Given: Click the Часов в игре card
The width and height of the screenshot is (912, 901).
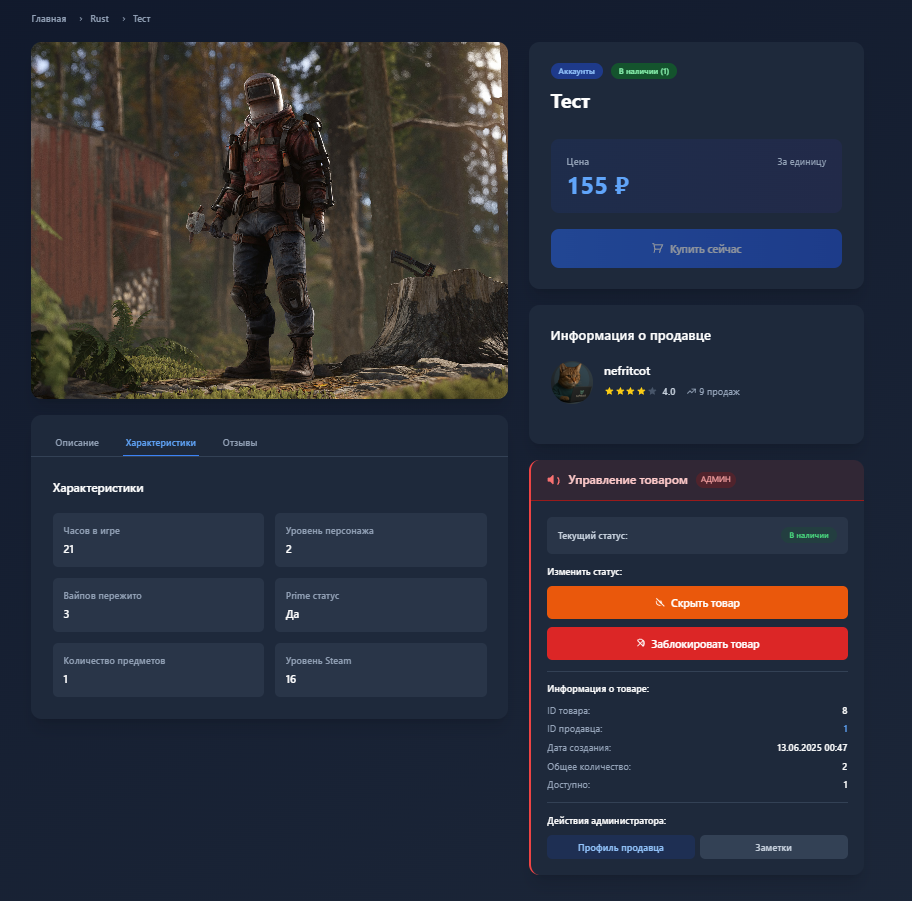Looking at the screenshot, I should (x=158, y=540).
